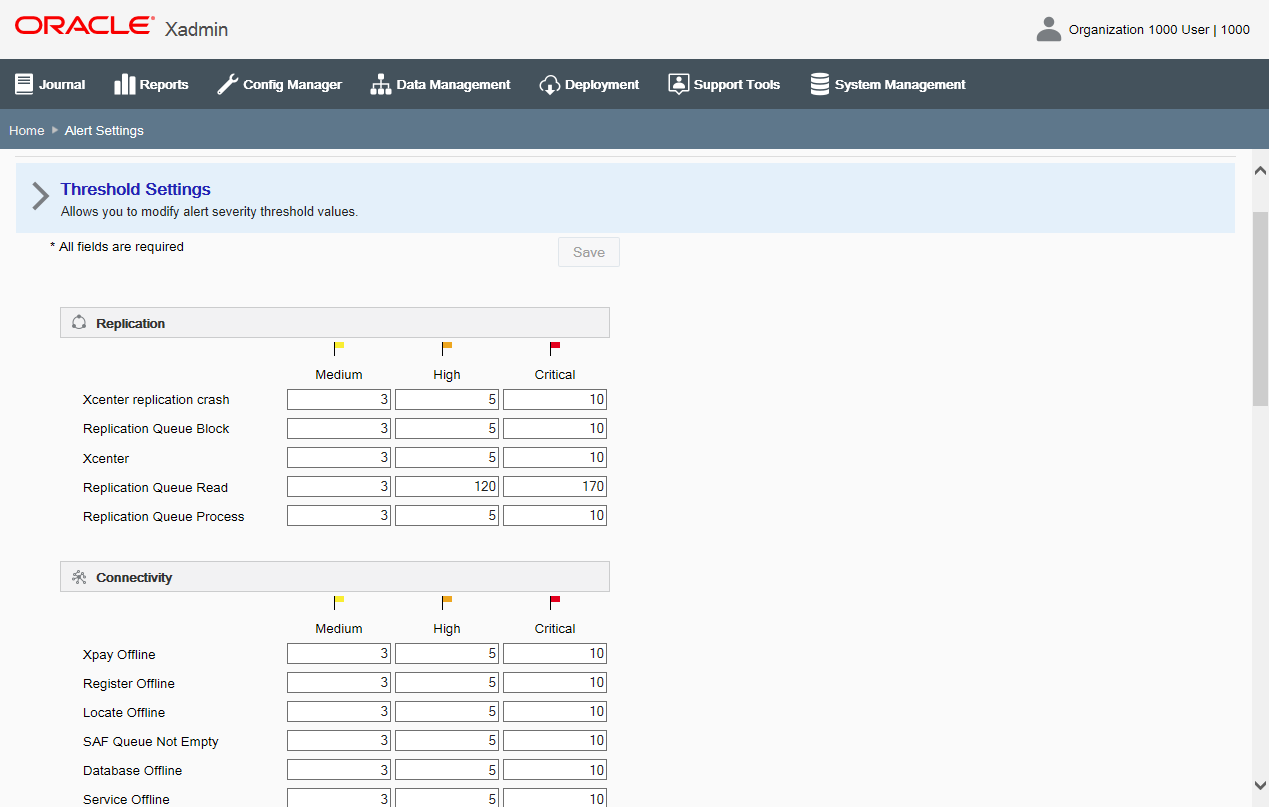This screenshot has height=807, width=1269.
Task: Click the Connectivity section icon
Action: [x=79, y=577]
